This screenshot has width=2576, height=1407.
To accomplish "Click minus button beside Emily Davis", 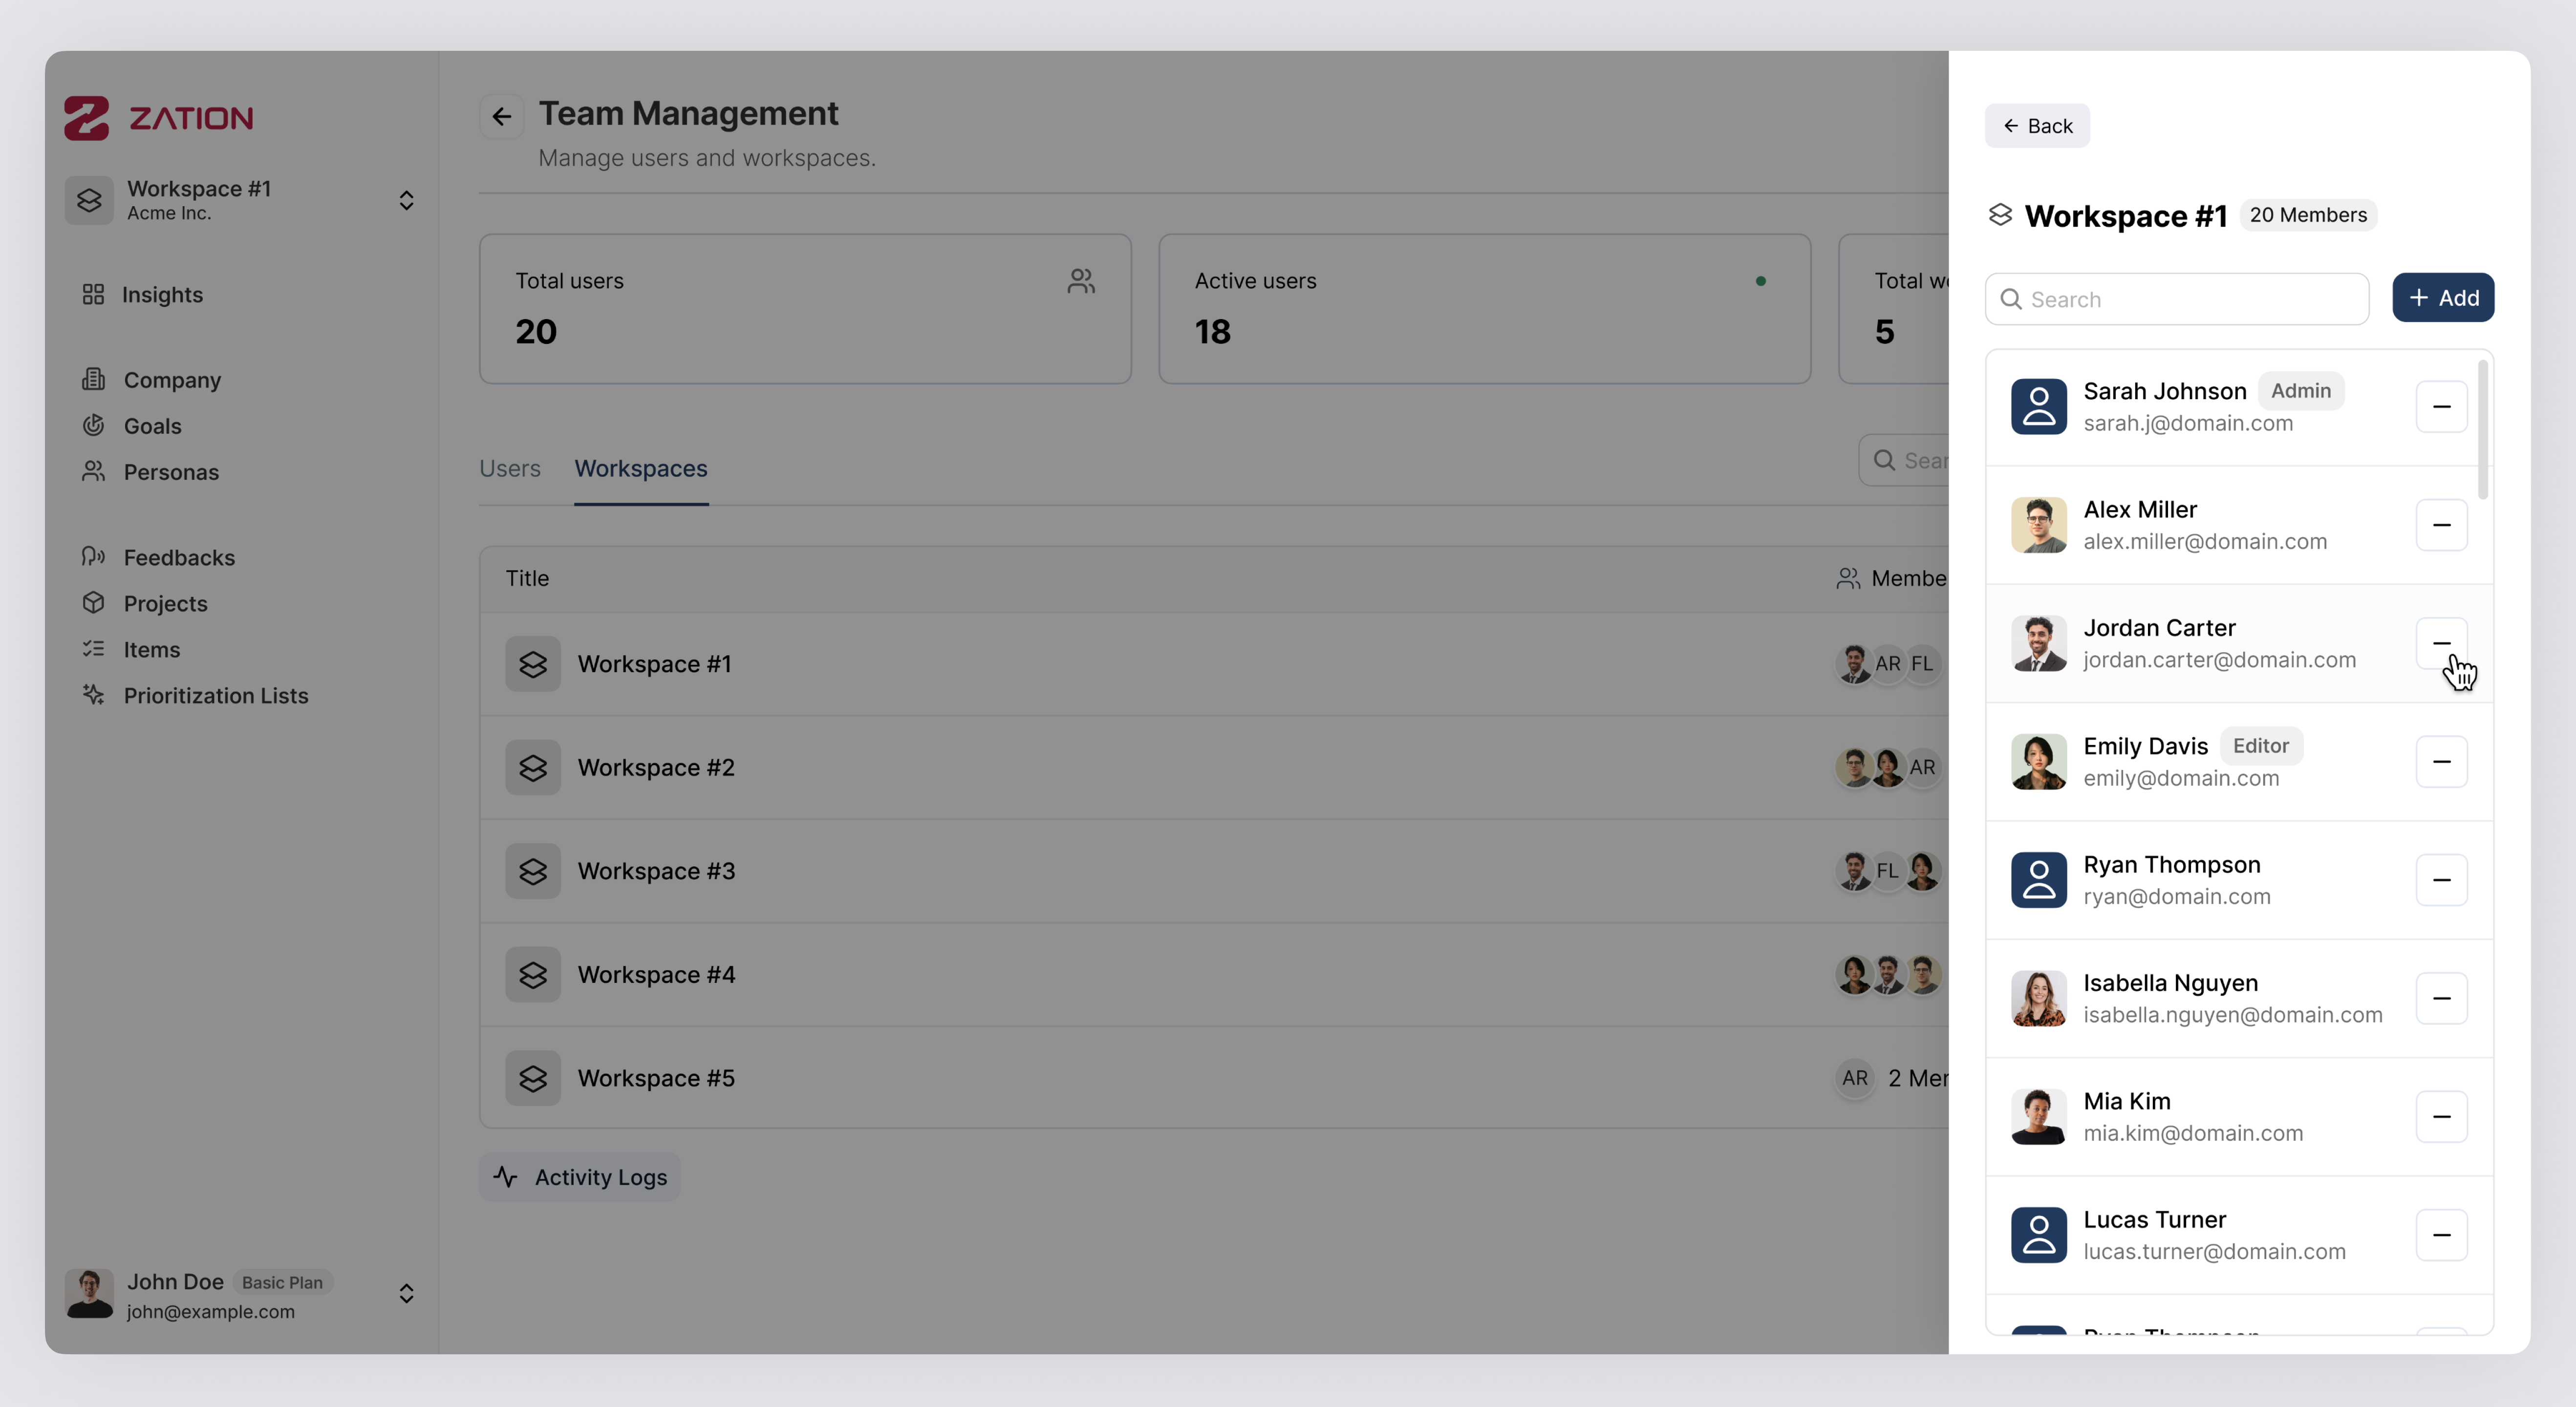I will (2440, 761).
